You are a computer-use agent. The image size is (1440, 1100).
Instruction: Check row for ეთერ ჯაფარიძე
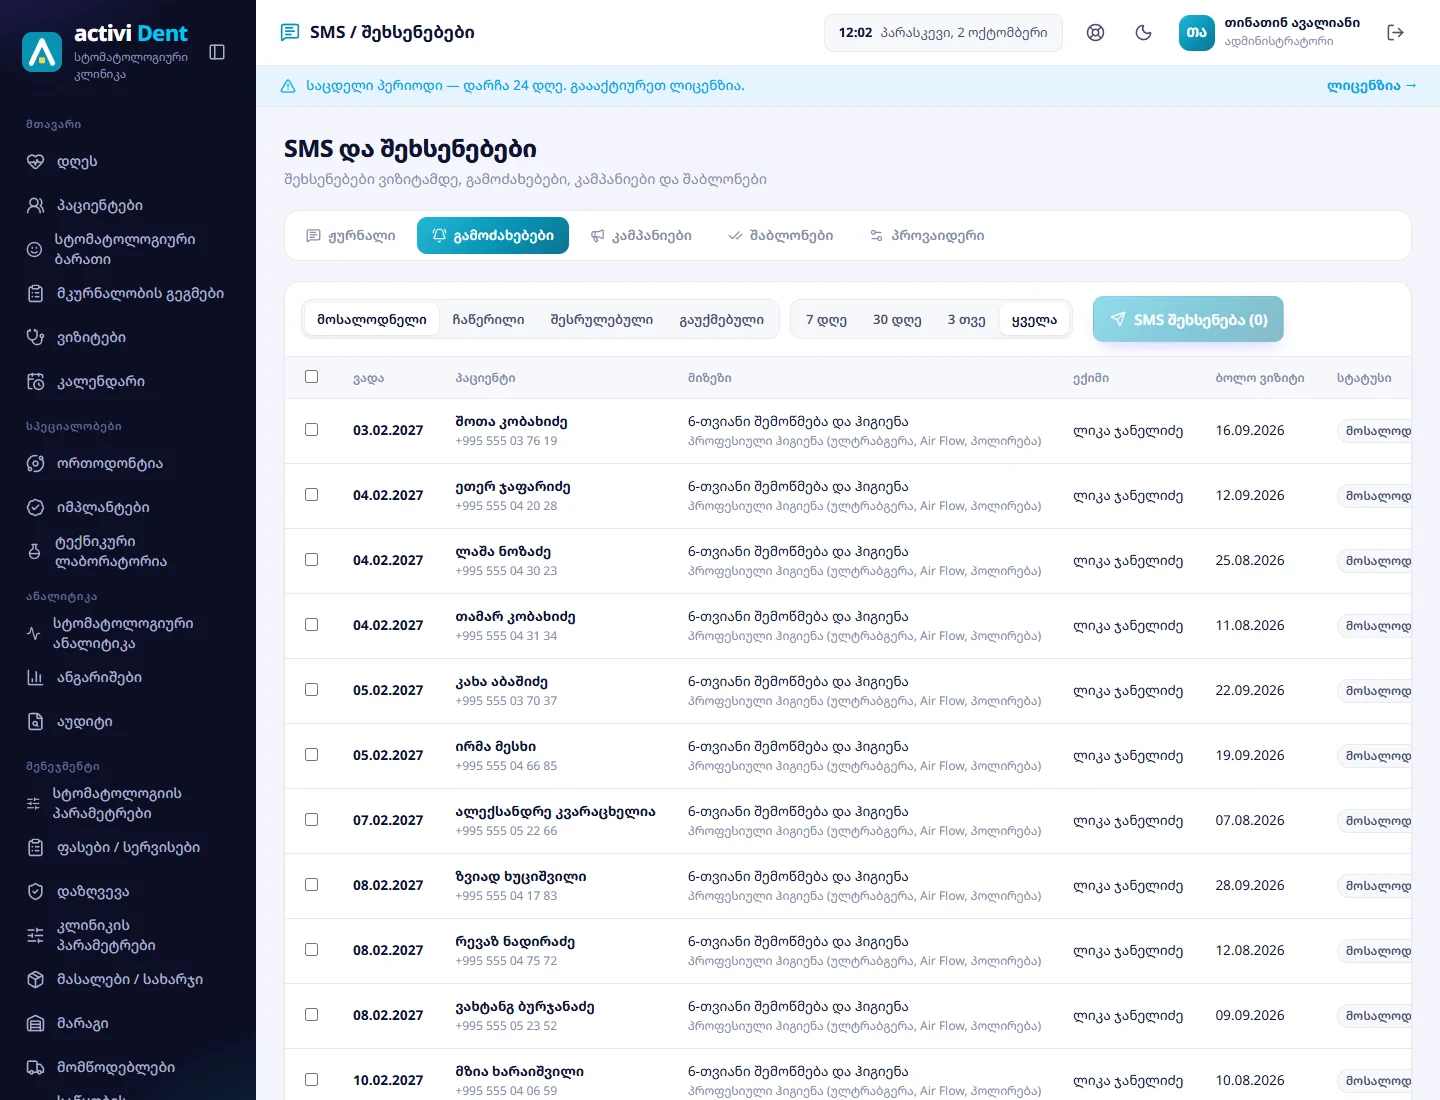pos(311,494)
